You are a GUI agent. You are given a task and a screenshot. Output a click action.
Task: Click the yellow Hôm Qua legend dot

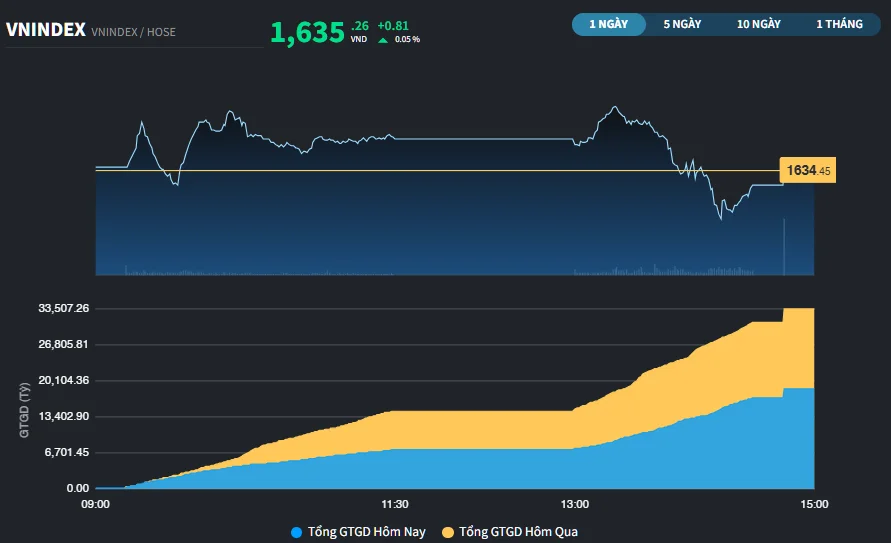448,532
